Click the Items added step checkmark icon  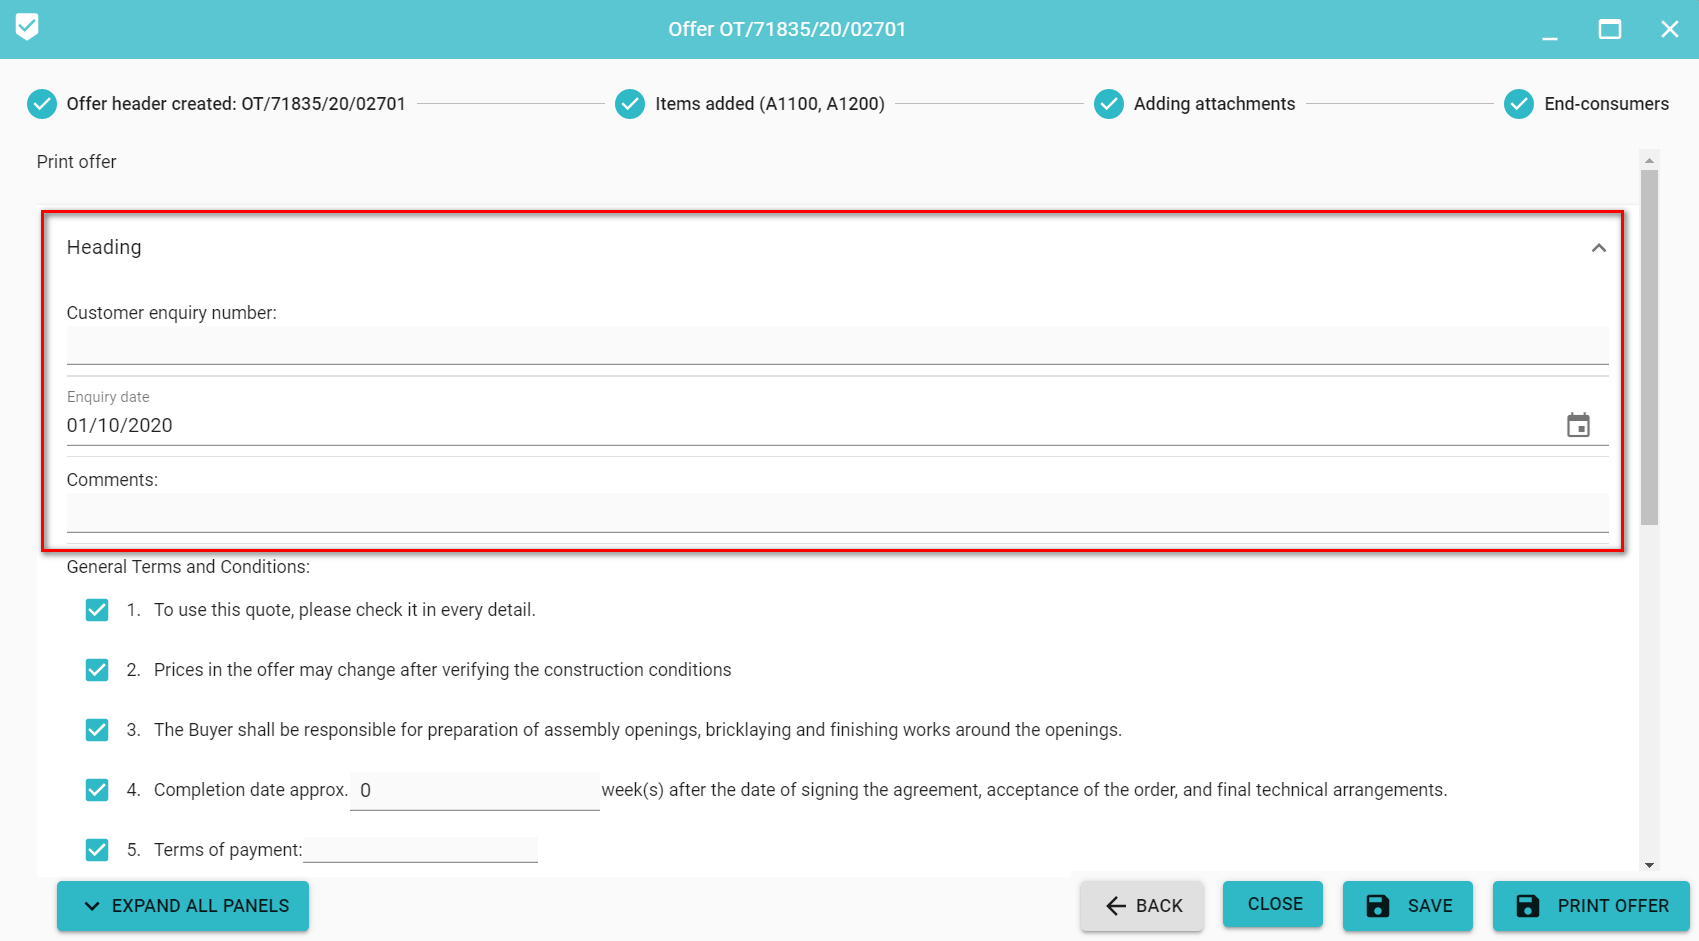[x=630, y=104]
